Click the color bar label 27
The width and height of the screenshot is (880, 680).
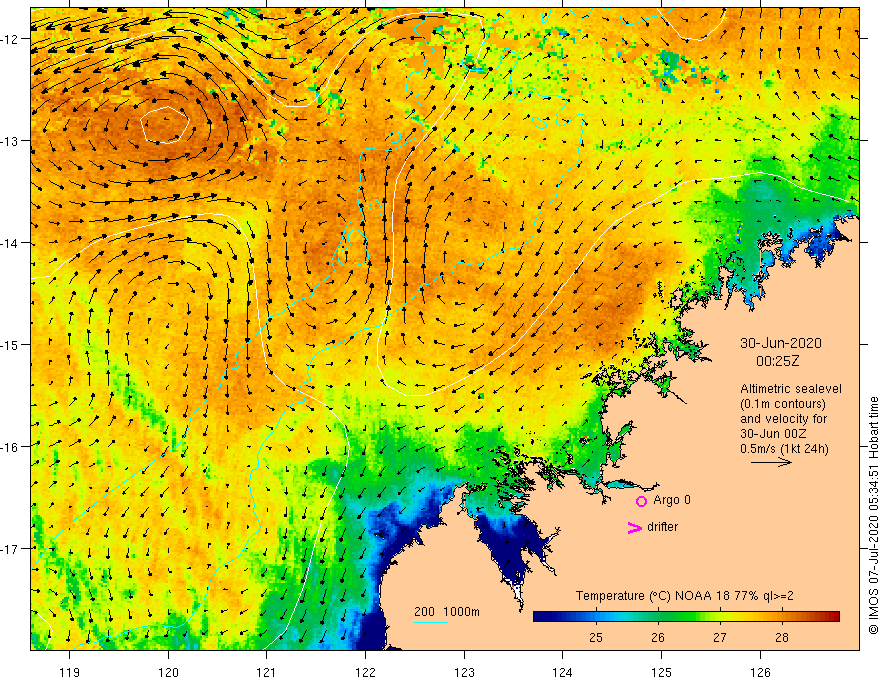click(x=719, y=637)
